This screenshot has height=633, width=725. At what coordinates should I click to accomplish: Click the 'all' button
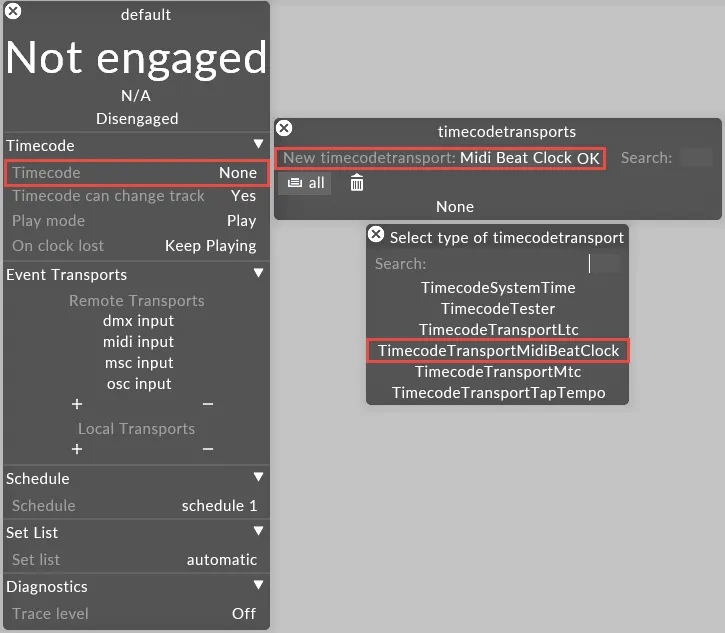305,183
